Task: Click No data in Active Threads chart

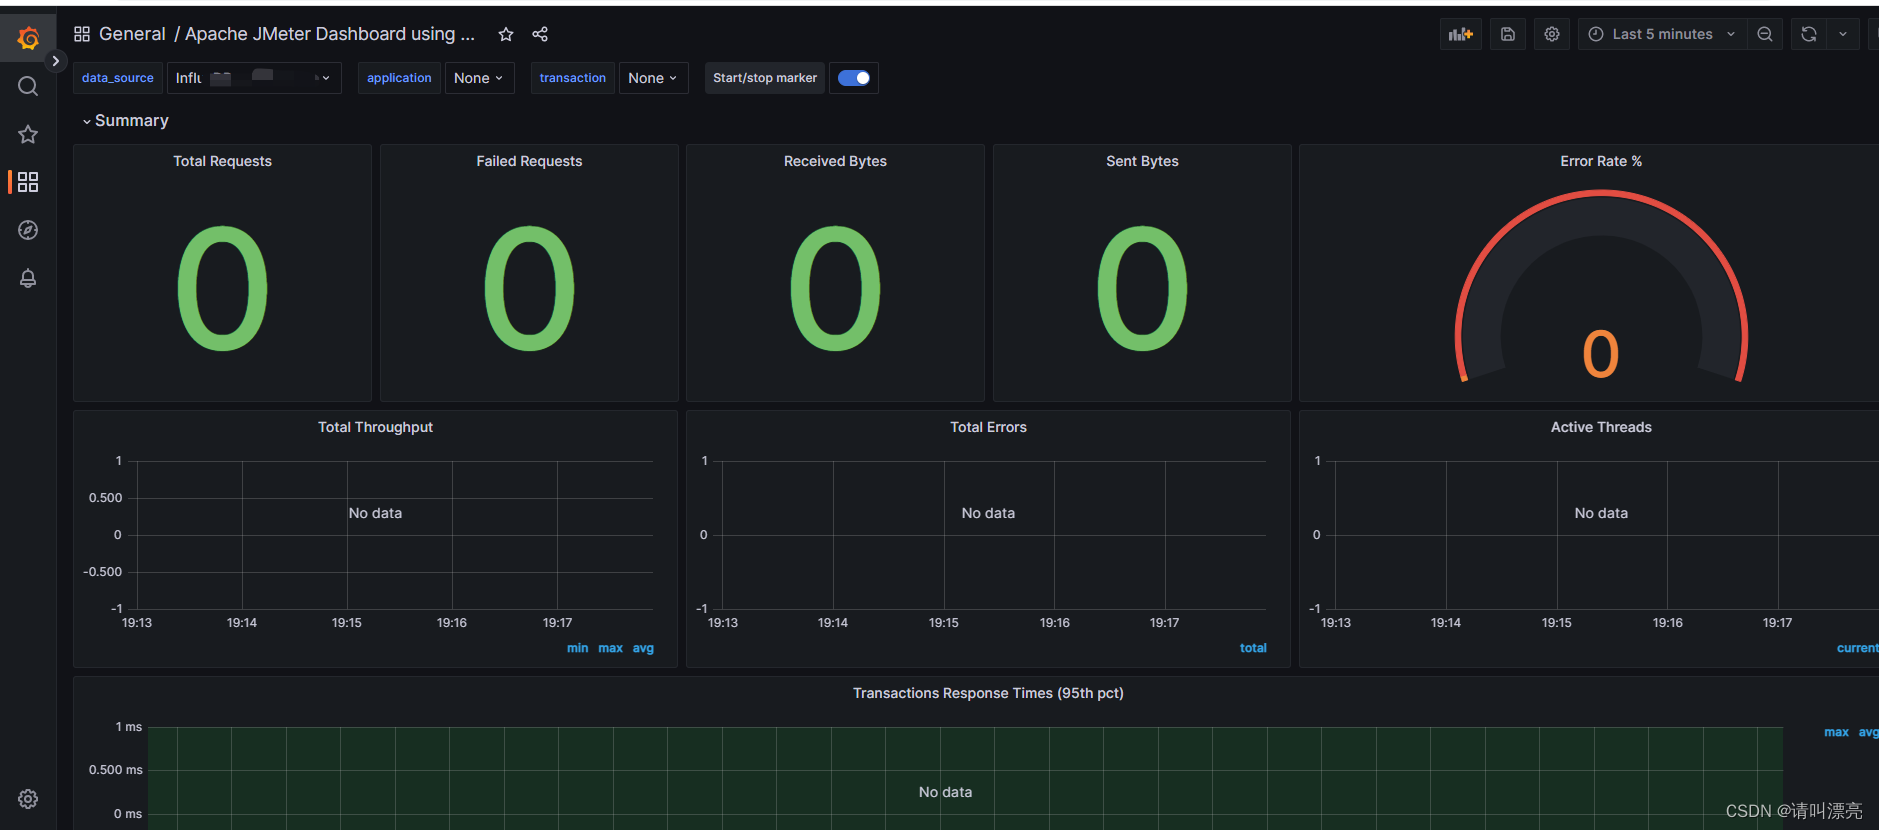Action: click(x=1601, y=513)
